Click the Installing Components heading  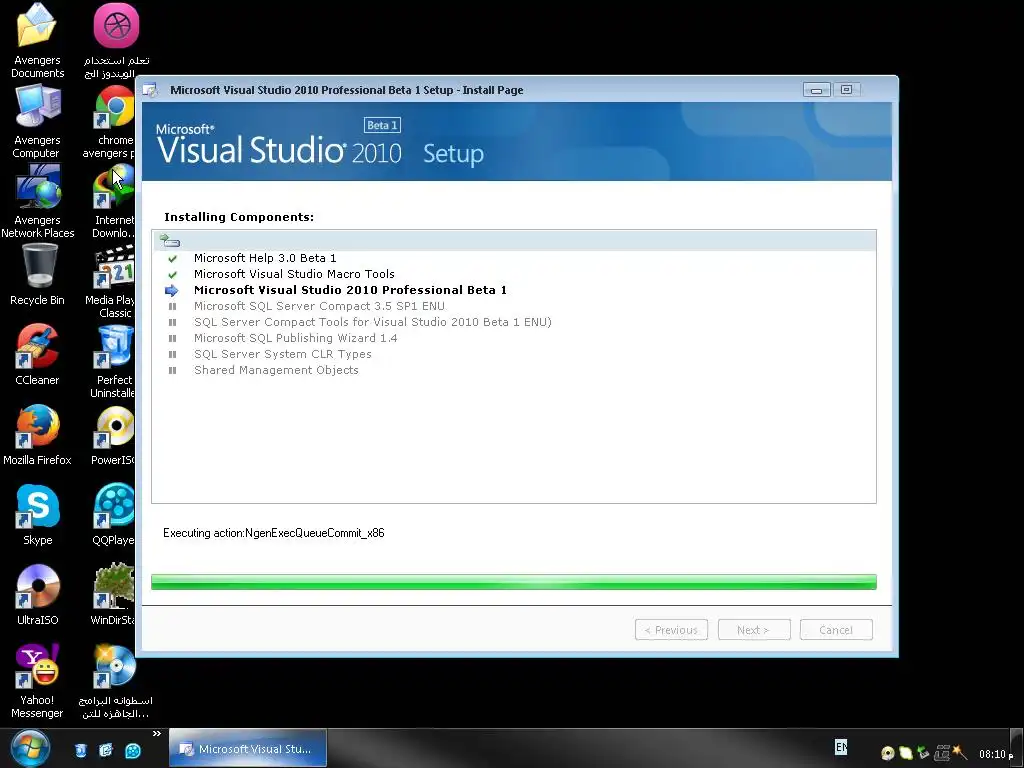[239, 217]
